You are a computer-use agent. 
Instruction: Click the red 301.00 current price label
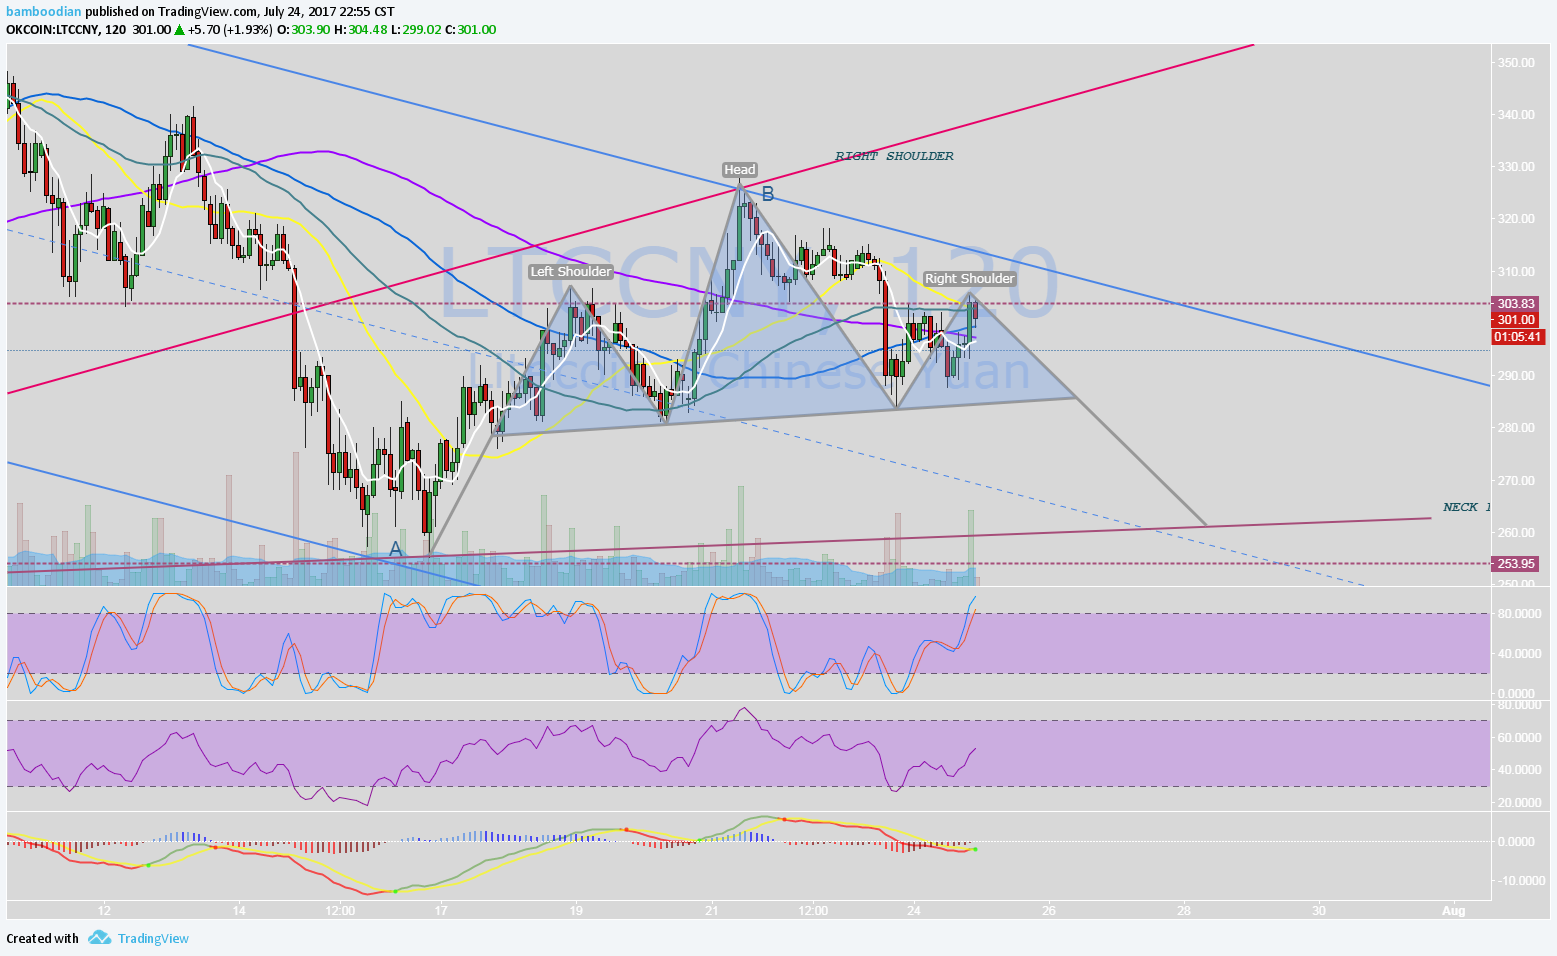[1517, 320]
